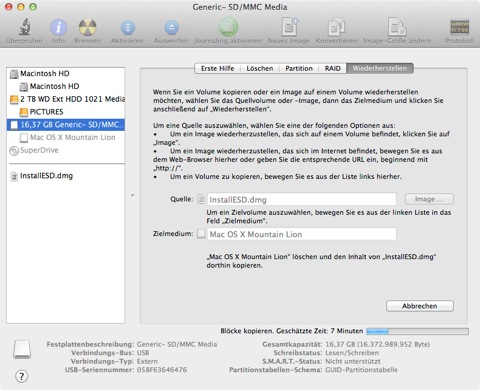Open the RAID tab
The height and width of the screenshot is (390, 480).
[x=333, y=68]
